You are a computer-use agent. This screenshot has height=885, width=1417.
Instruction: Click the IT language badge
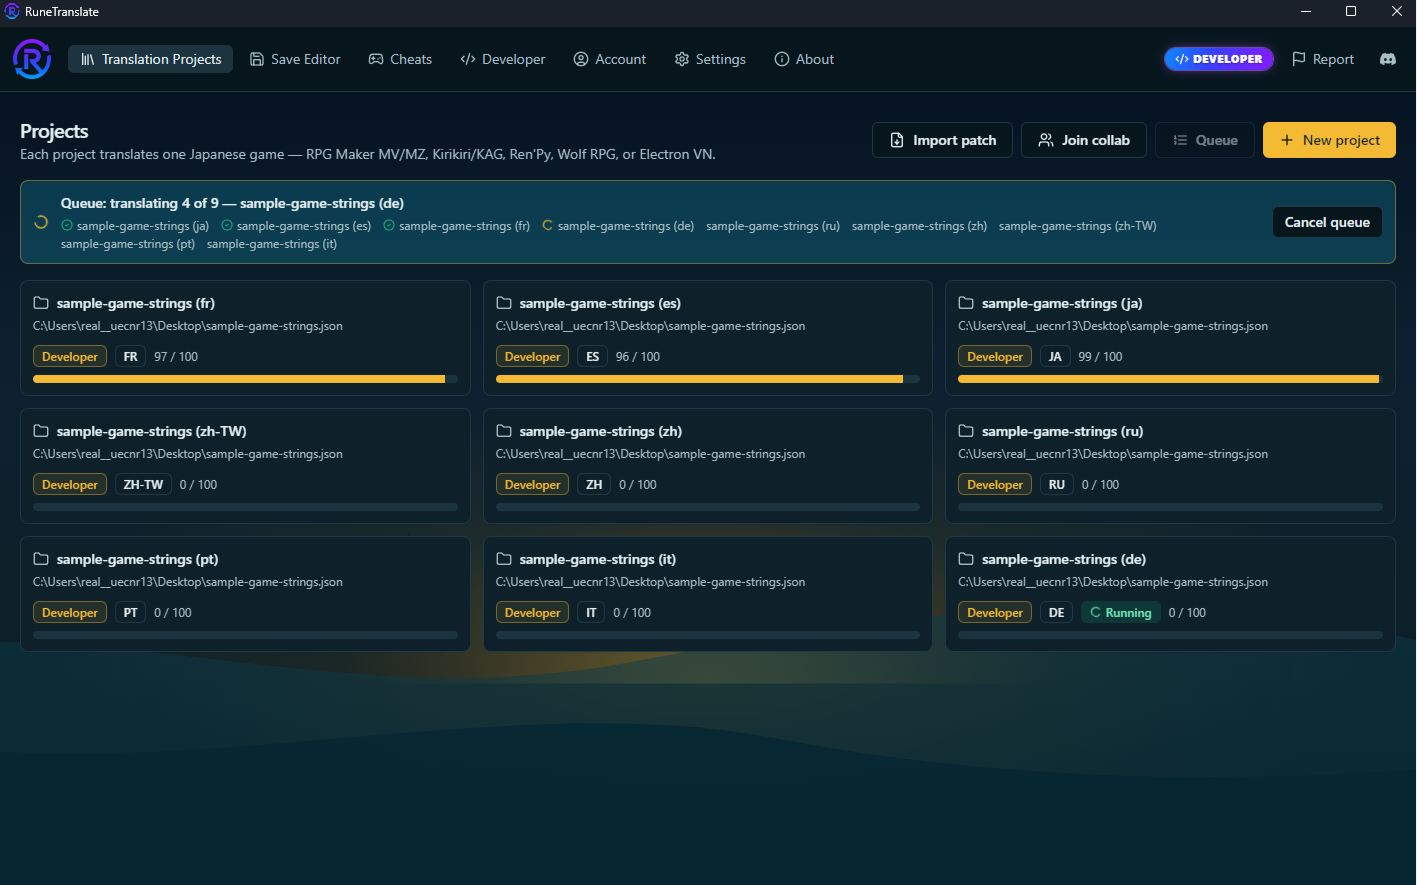[x=591, y=612]
